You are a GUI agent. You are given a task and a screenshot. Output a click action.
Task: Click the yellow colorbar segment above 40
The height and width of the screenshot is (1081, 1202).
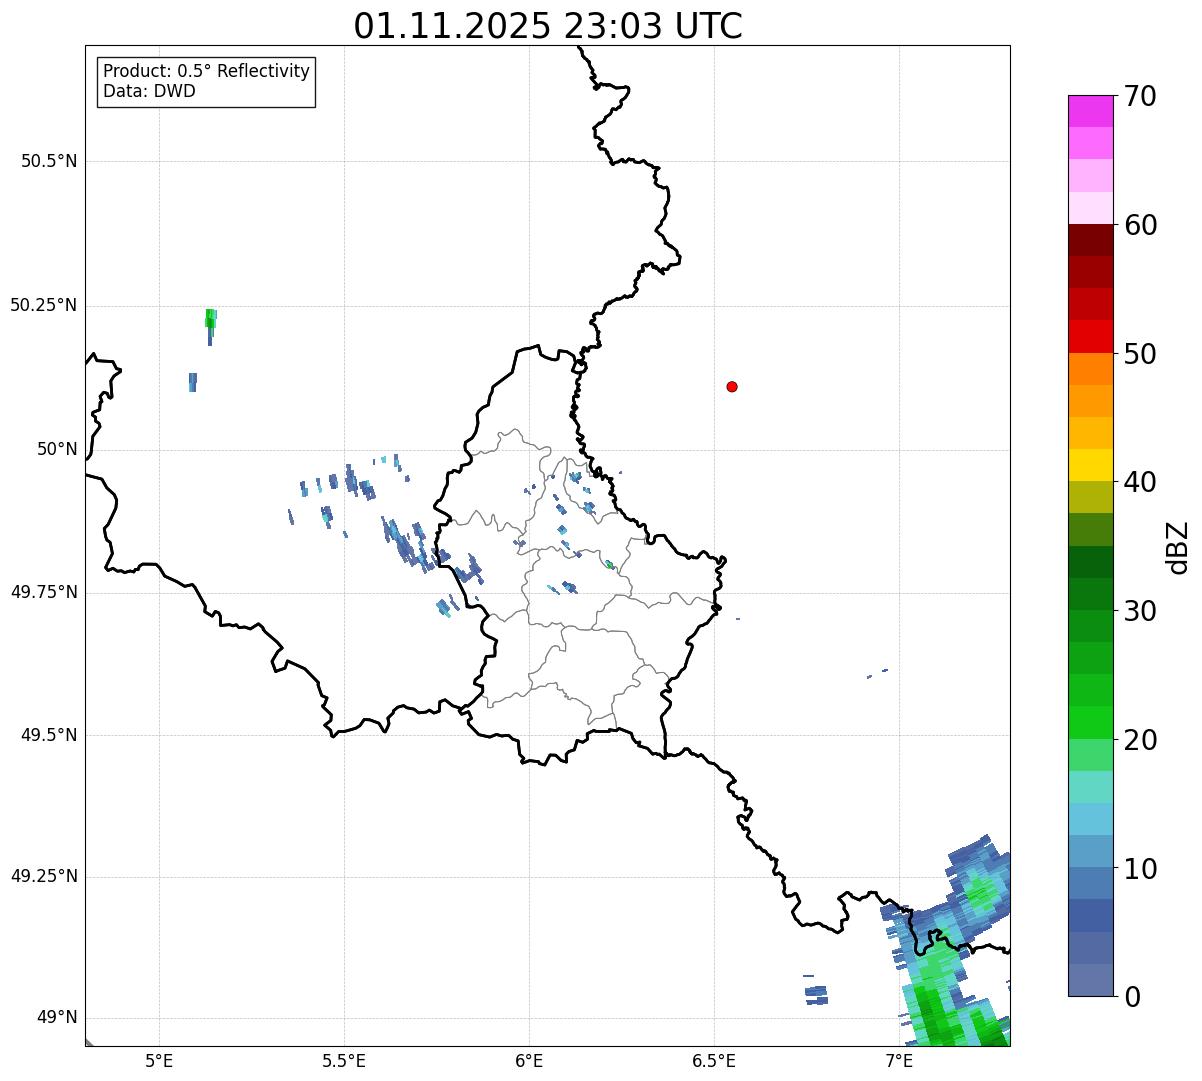(1090, 465)
